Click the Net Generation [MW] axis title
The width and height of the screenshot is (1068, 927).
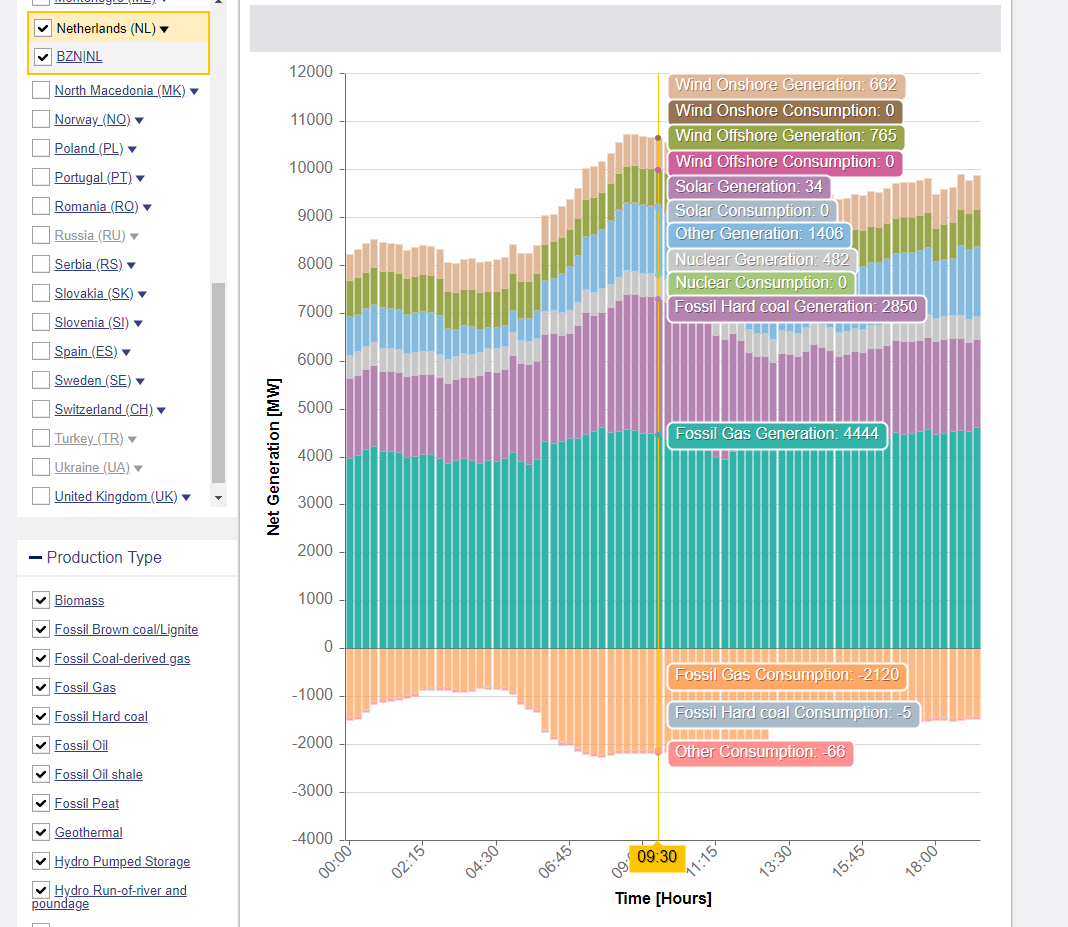[273, 457]
